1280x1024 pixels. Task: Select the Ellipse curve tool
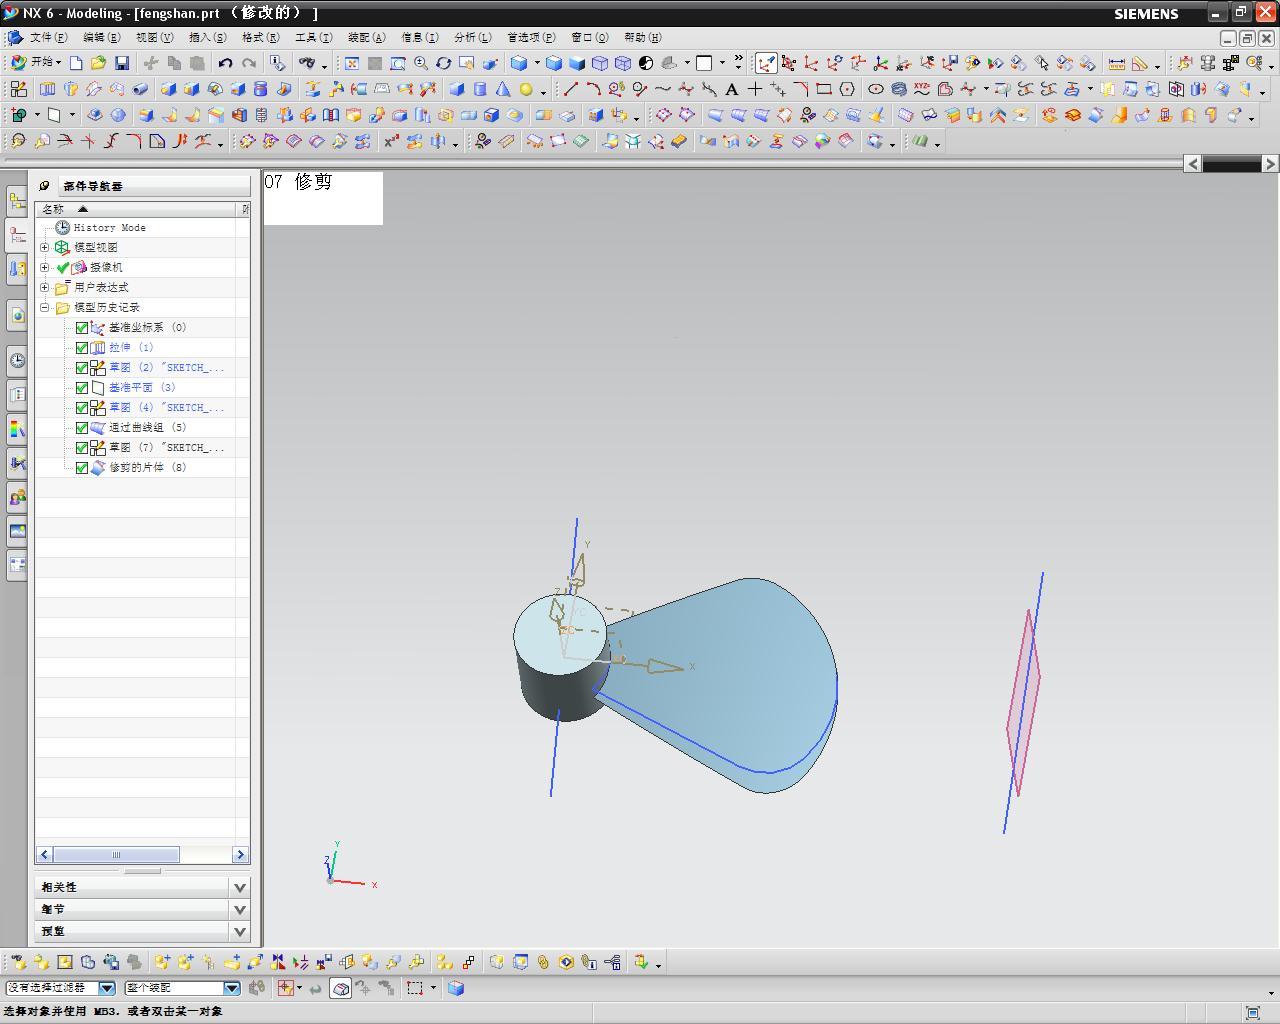click(x=876, y=89)
